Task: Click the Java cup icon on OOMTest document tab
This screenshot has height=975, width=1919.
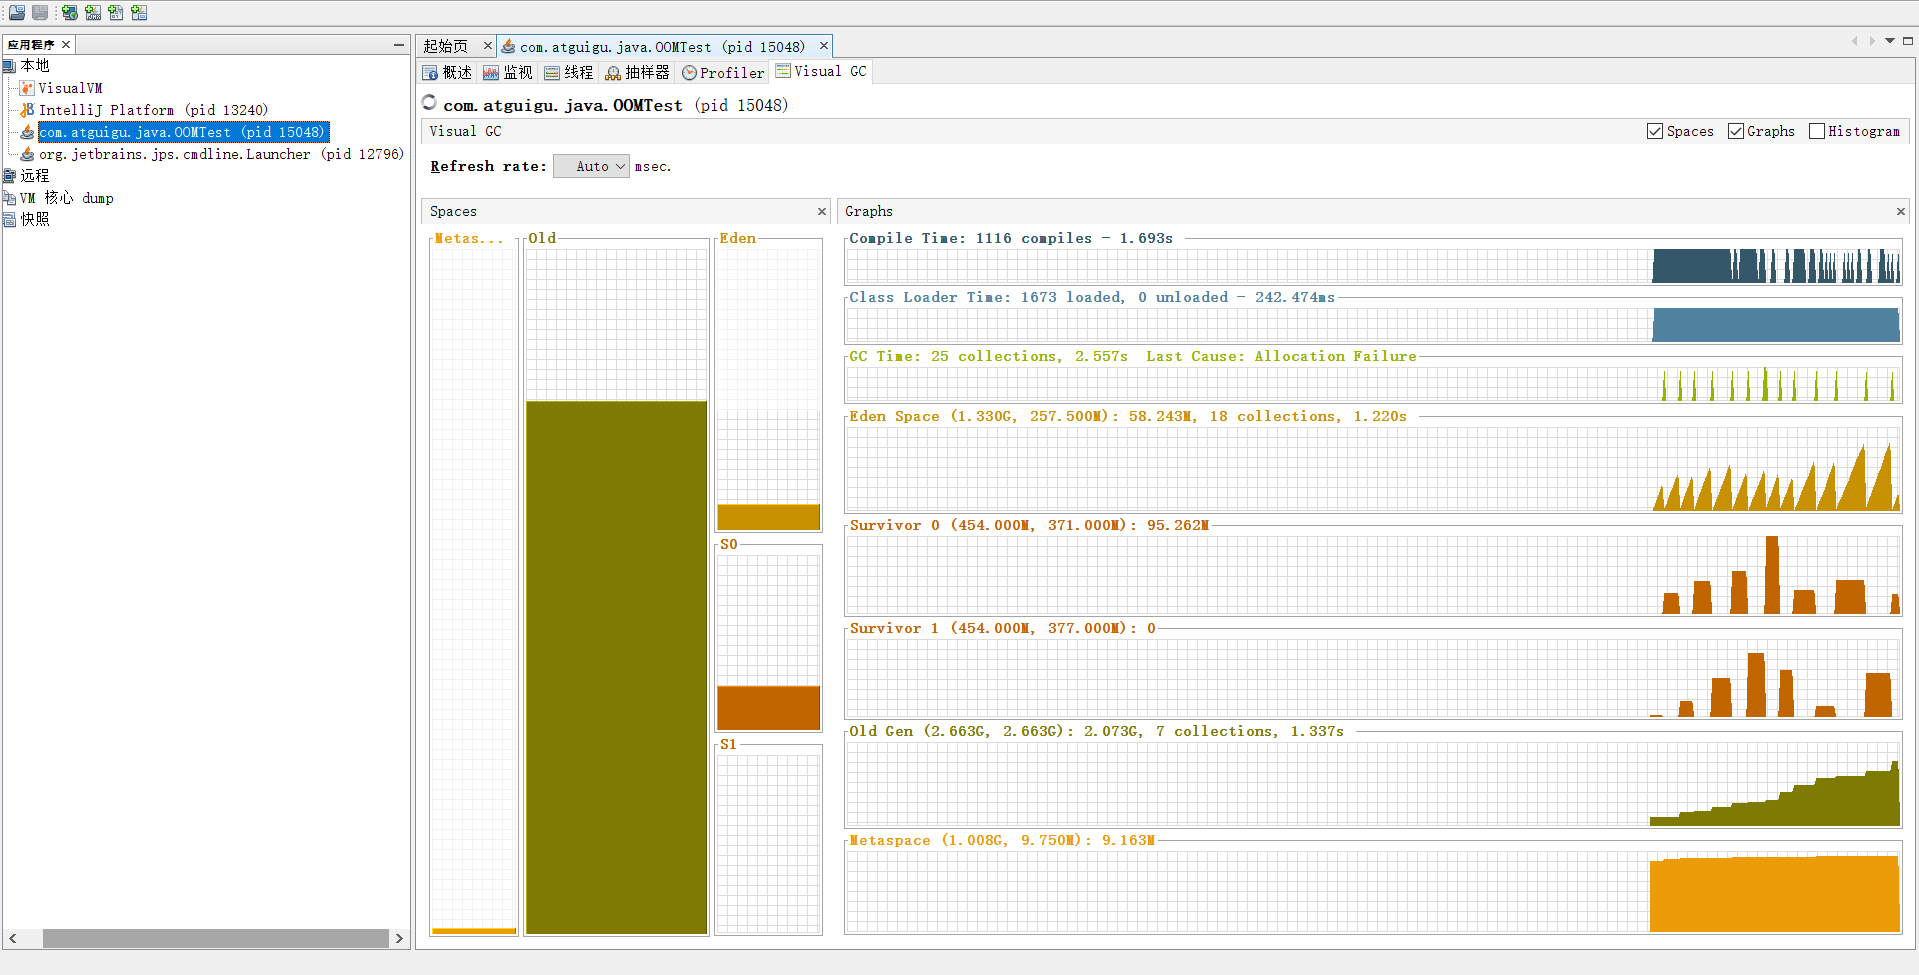Action: pyautogui.click(x=508, y=46)
